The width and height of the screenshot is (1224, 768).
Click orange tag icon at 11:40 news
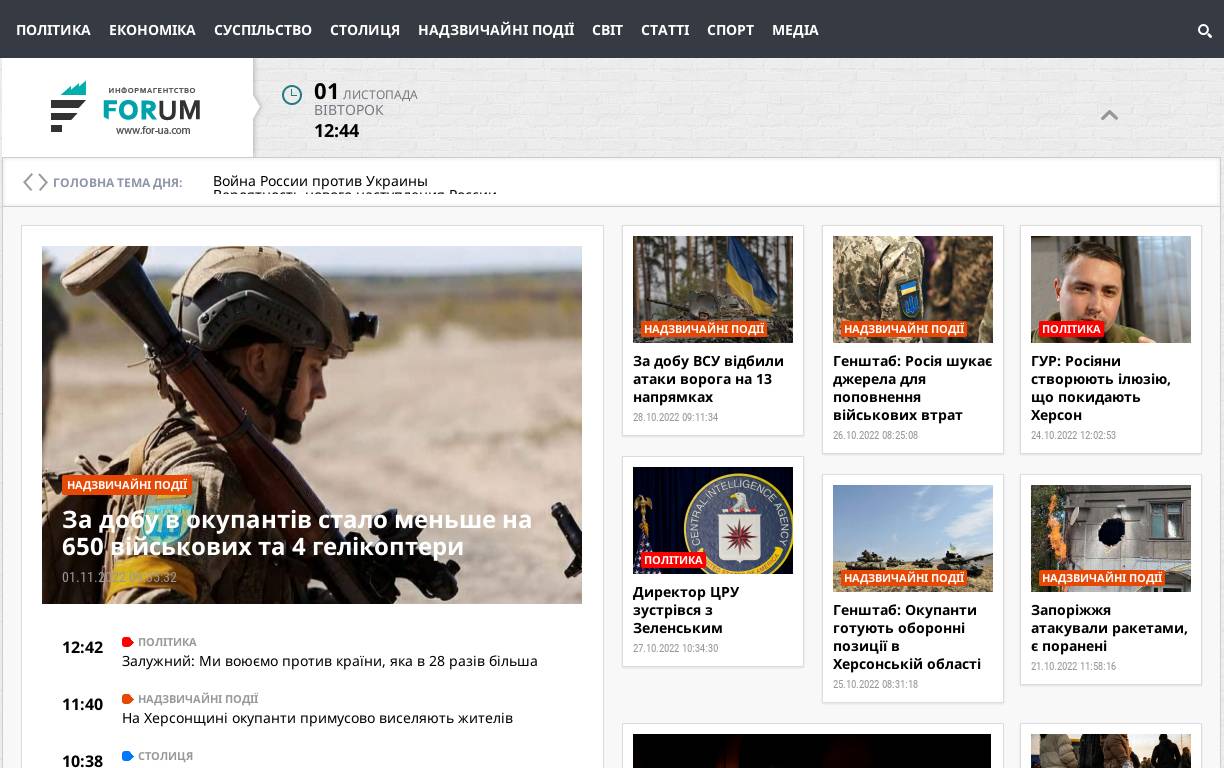[128, 699]
